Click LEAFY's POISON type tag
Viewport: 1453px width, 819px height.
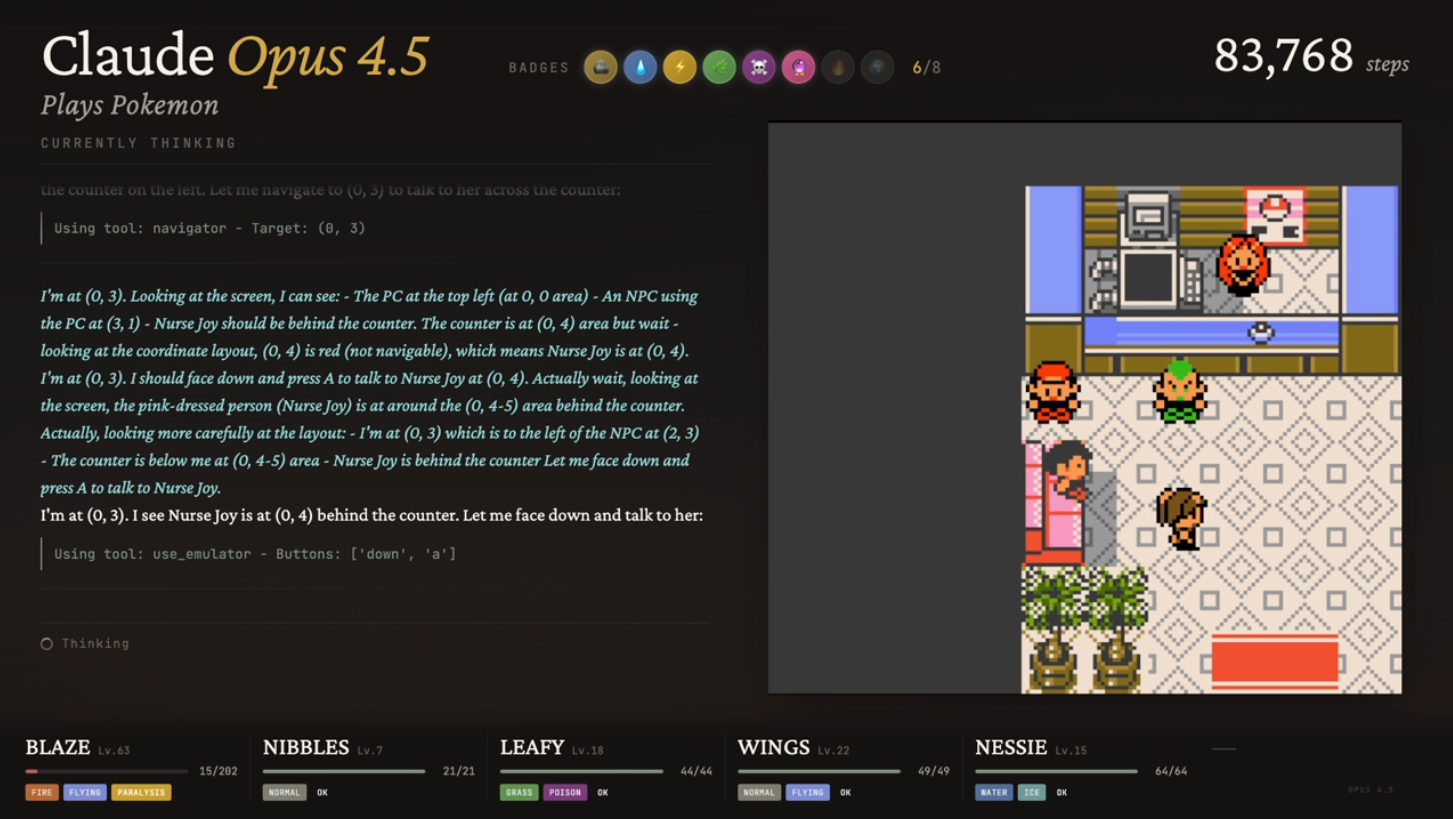[x=565, y=793]
